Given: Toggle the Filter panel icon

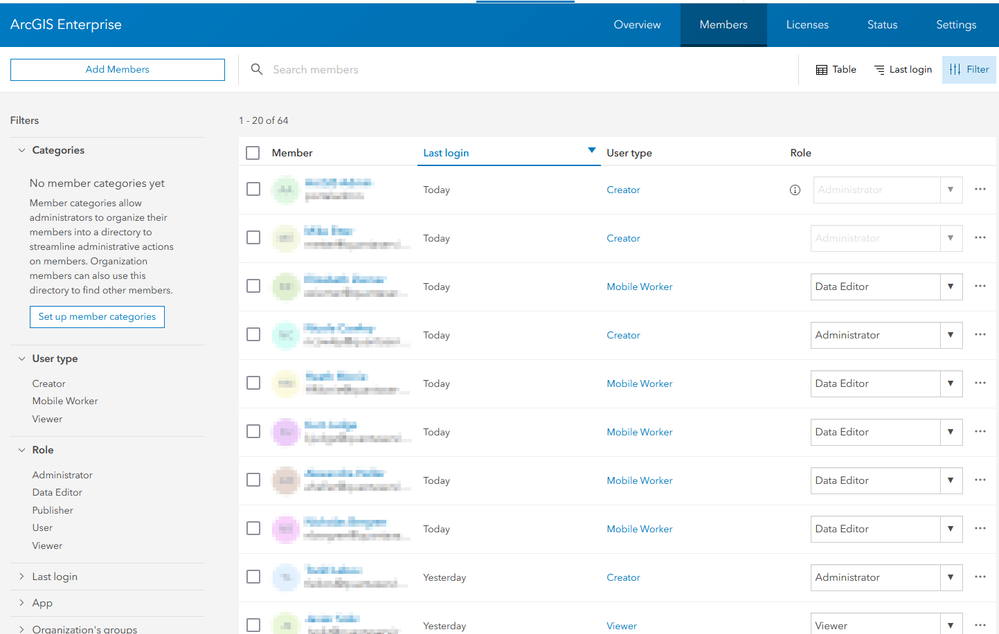Looking at the screenshot, I should [954, 69].
